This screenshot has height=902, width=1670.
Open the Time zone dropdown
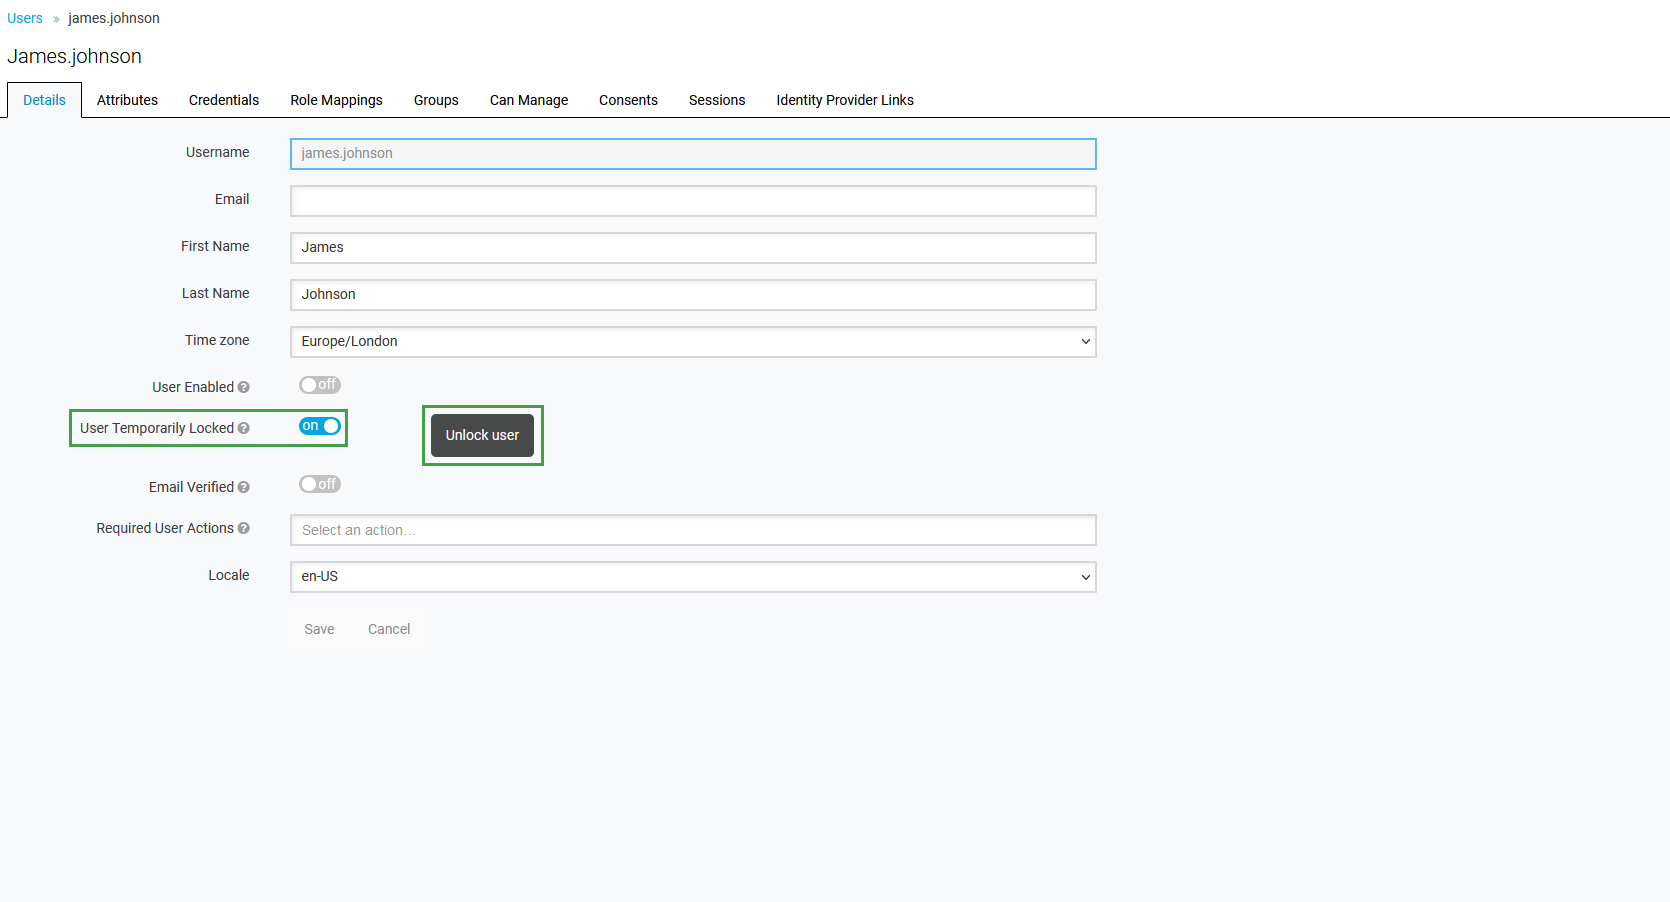point(693,342)
